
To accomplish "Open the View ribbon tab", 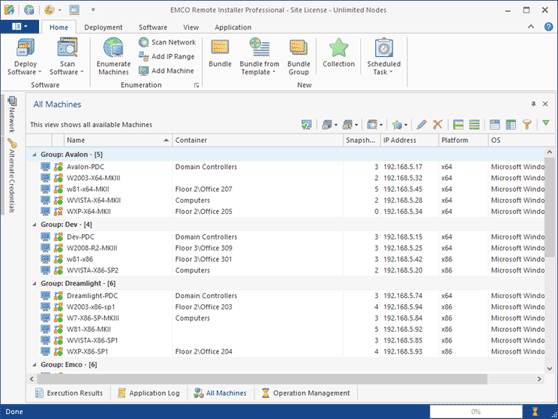I will tap(191, 27).
